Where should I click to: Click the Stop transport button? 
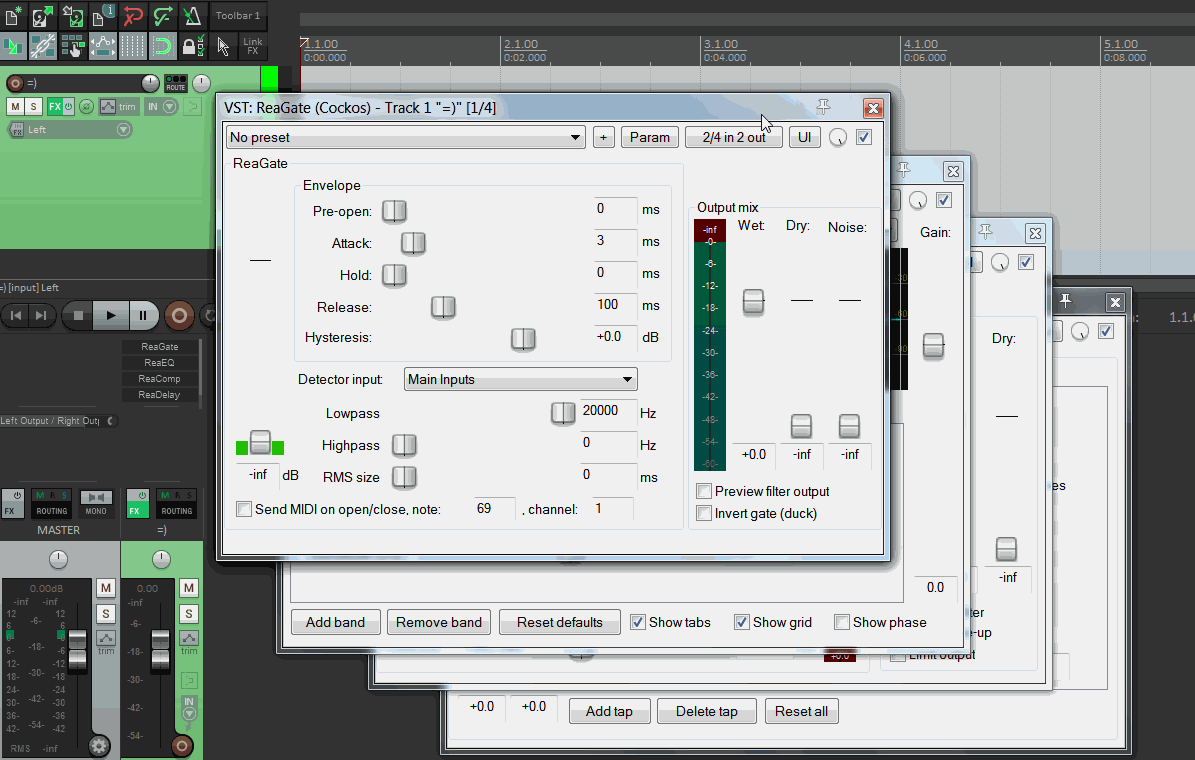(x=78, y=315)
